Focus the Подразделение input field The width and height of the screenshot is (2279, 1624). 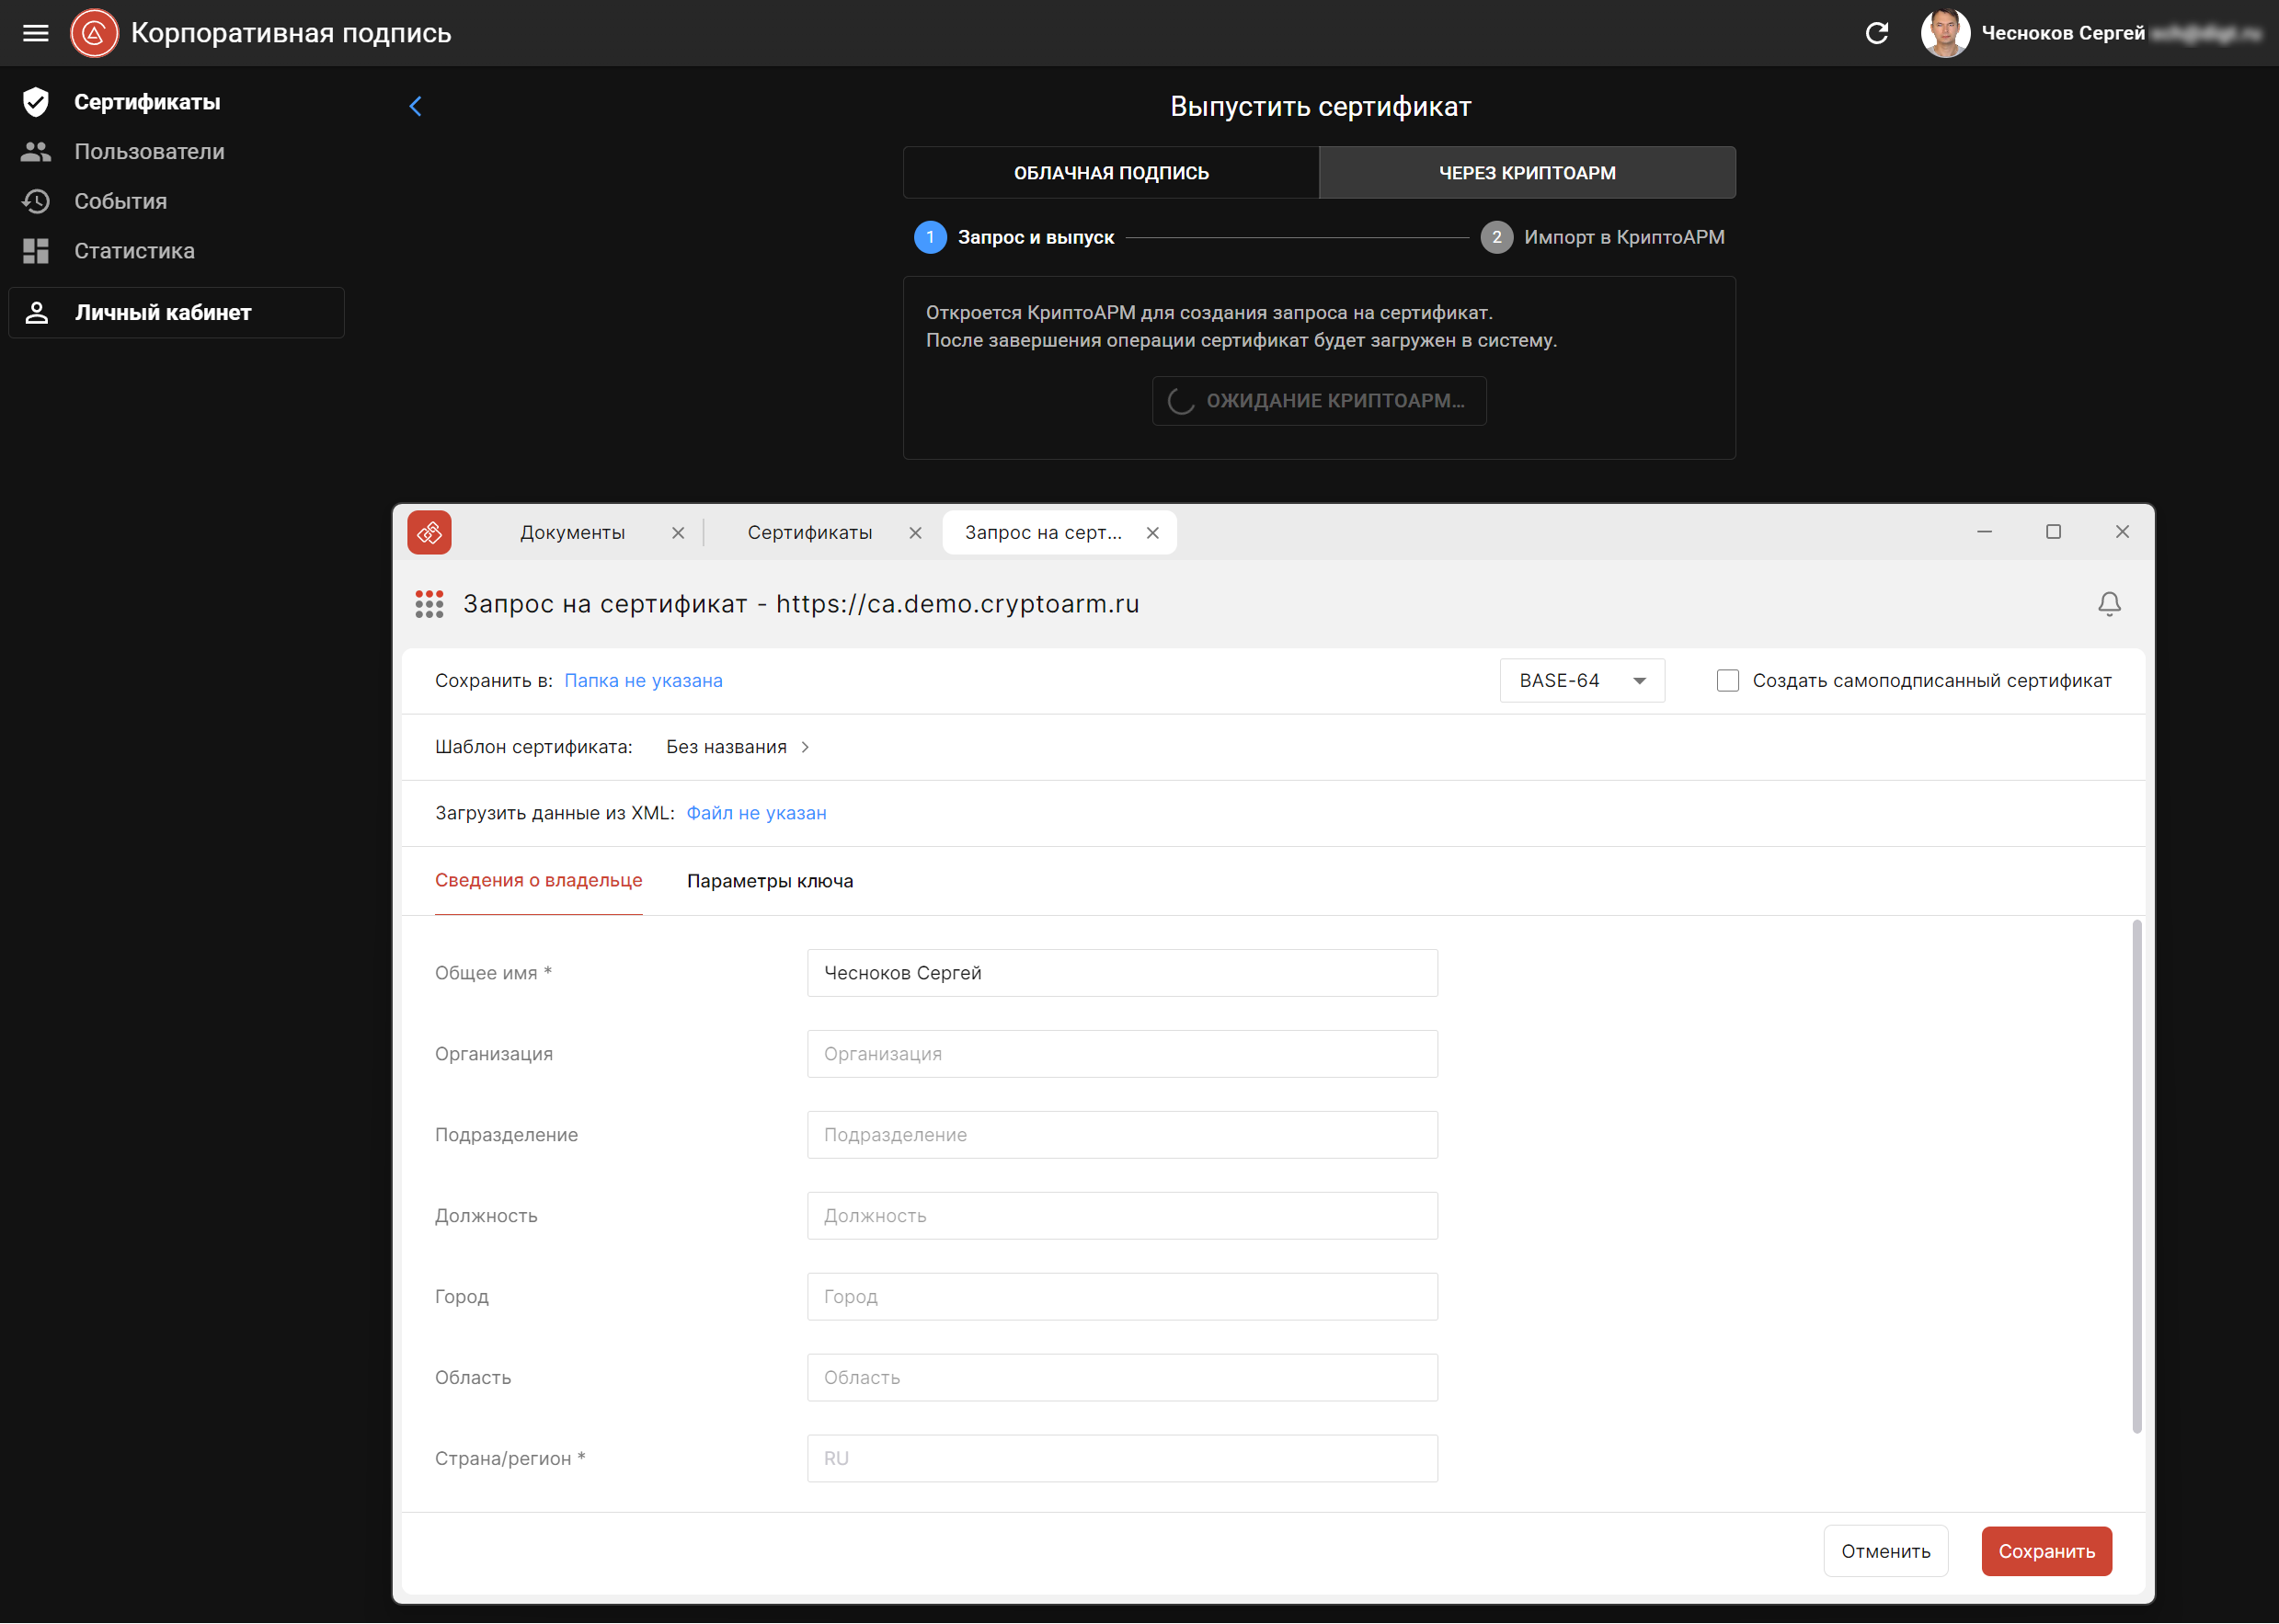(1122, 1135)
